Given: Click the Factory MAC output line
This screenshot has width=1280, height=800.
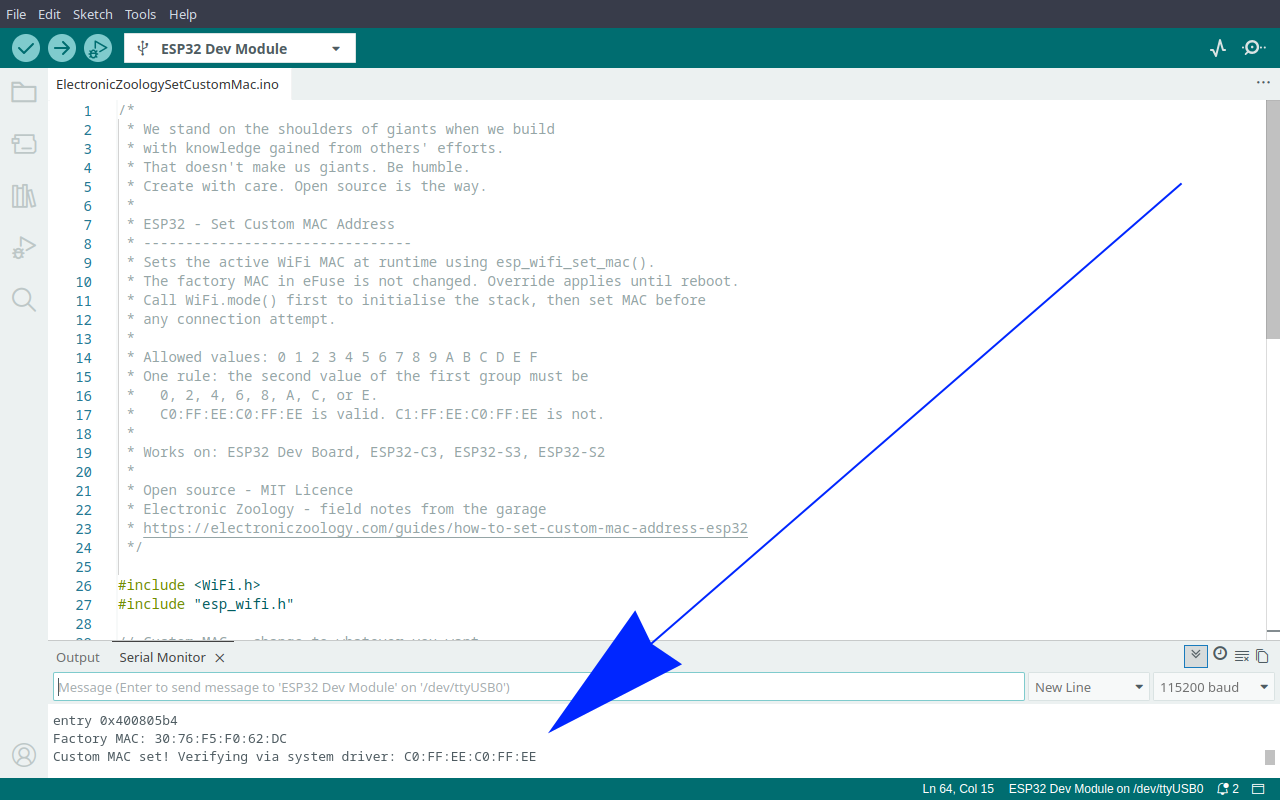Looking at the screenshot, I should tap(170, 738).
